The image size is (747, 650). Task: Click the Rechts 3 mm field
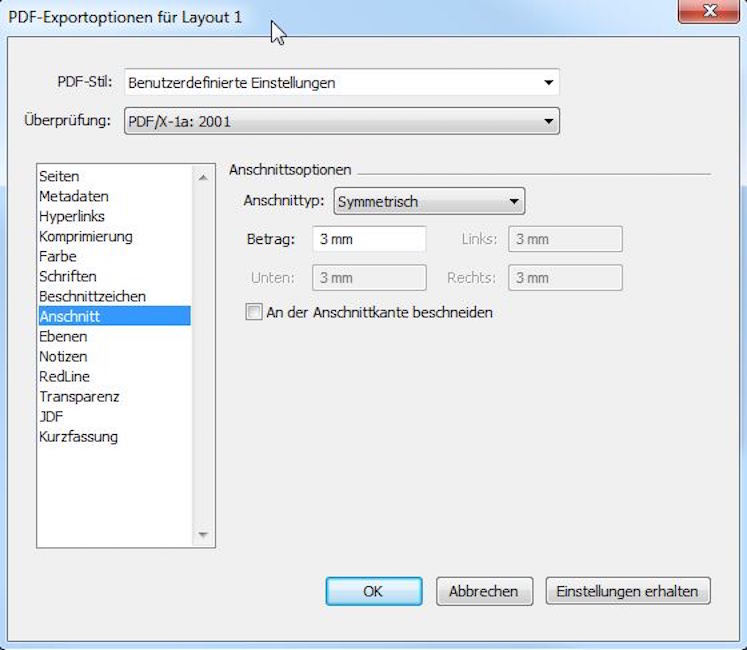point(565,277)
